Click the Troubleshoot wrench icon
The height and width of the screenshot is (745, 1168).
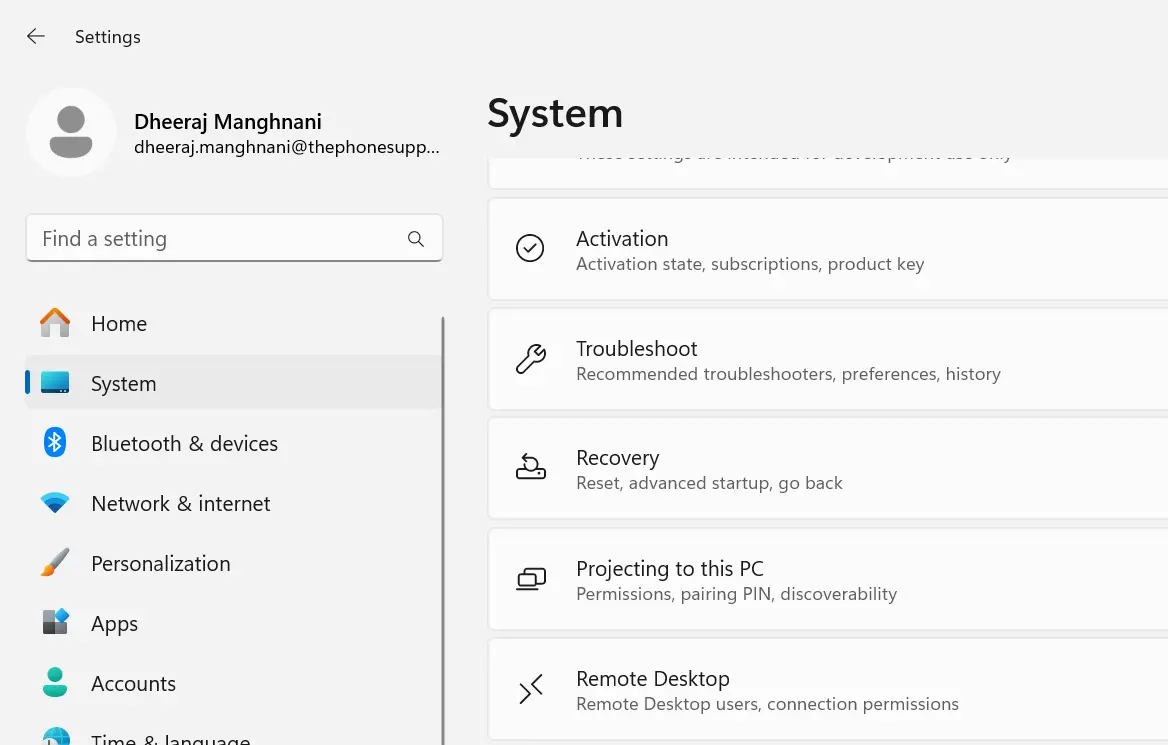click(530, 359)
